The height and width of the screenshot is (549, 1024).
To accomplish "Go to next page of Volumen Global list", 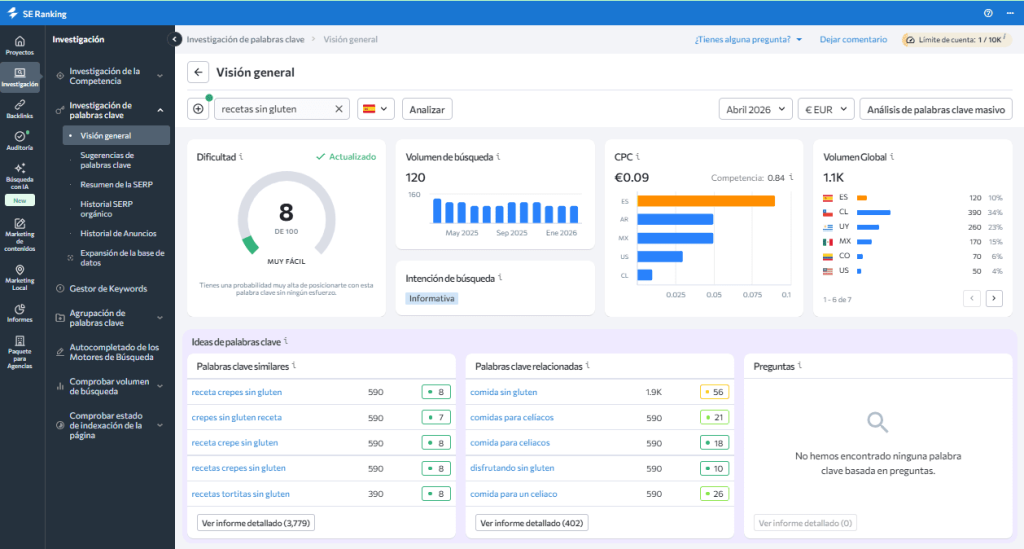I will (993, 298).
